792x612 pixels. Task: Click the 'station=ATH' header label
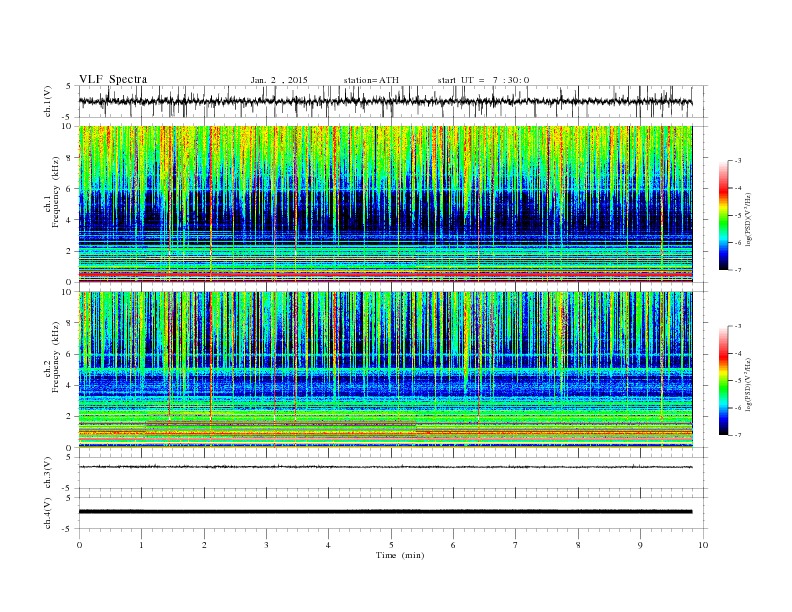[x=371, y=80]
